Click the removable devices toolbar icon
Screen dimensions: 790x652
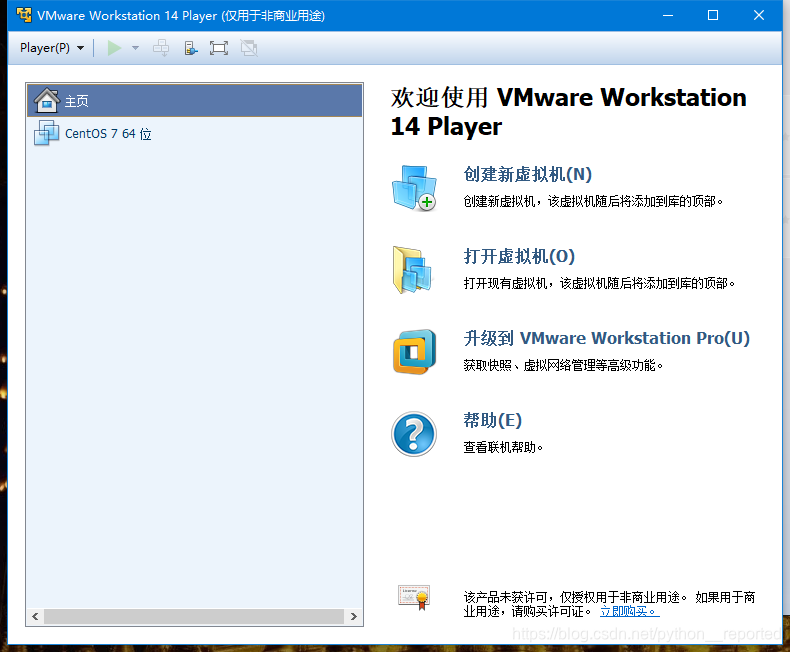click(190, 48)
